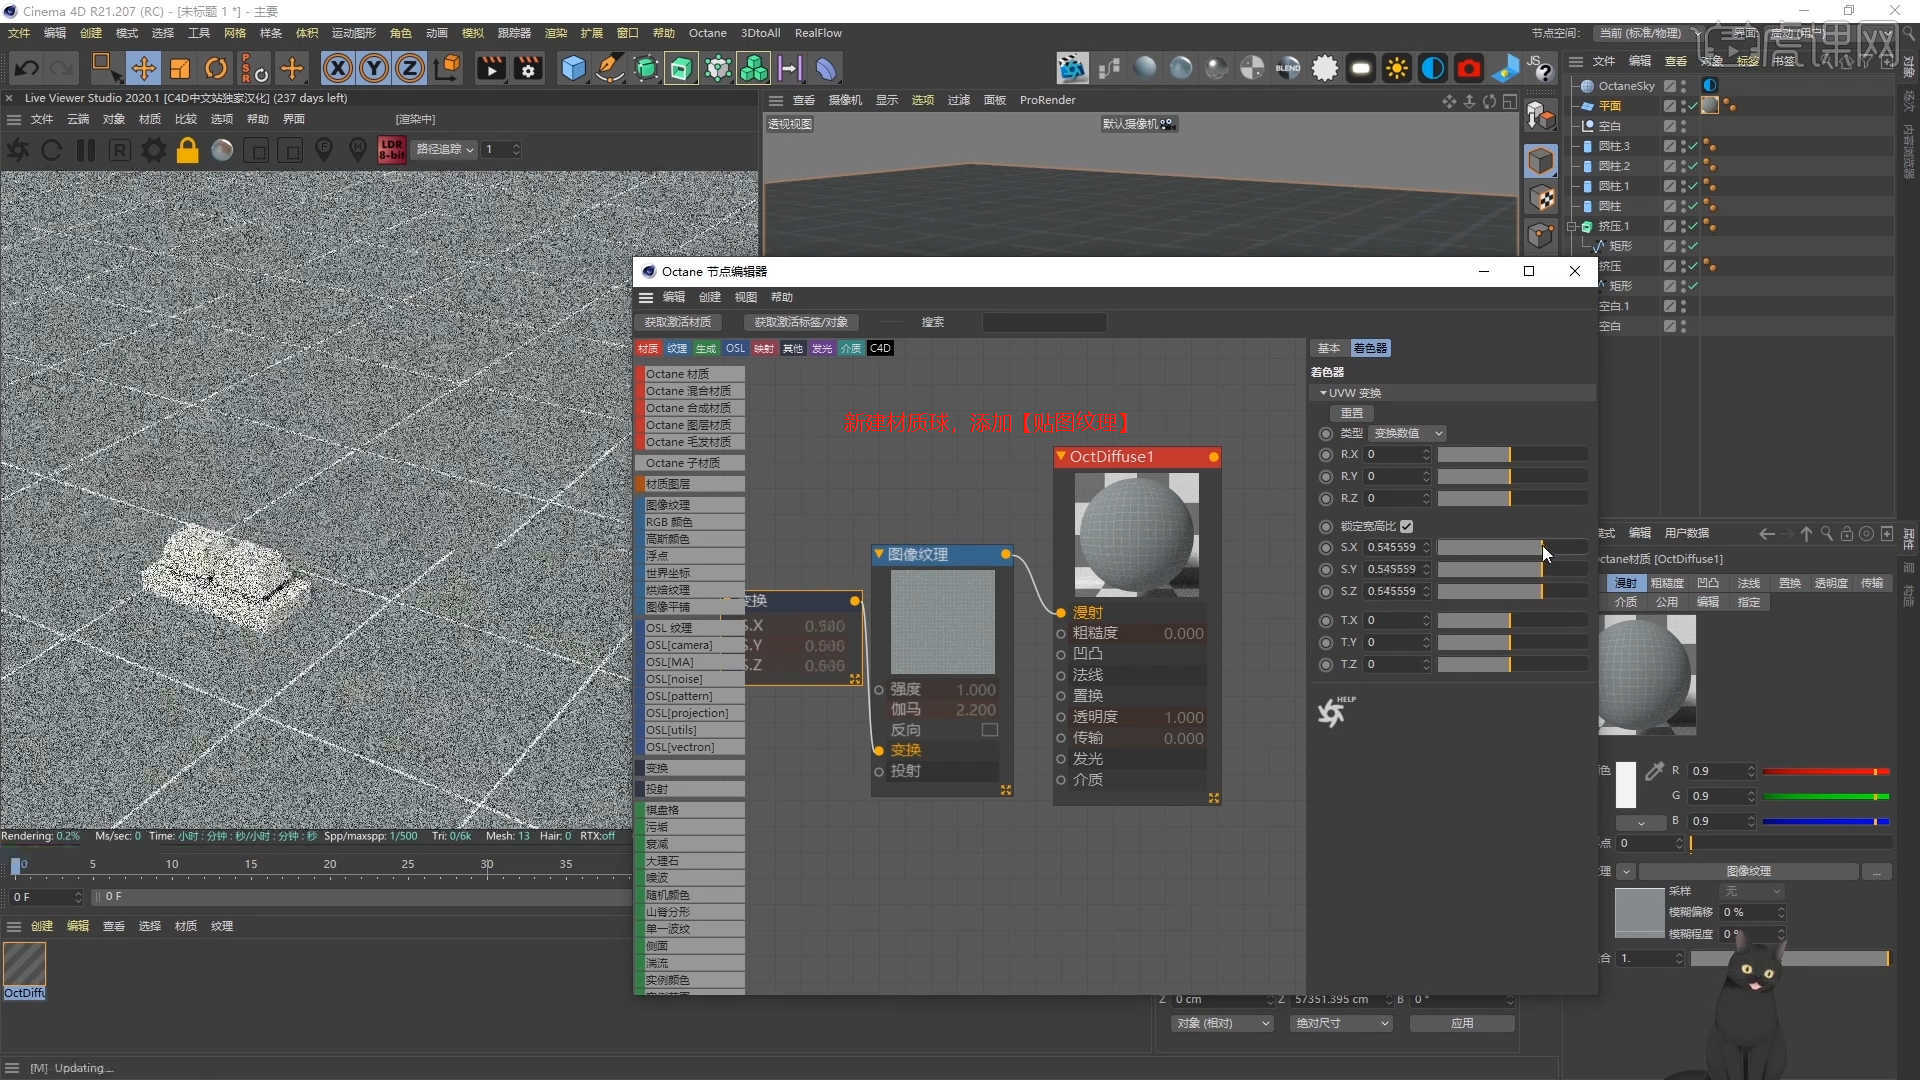Open the Render Settings clapperboard gear icon
This screenshot has width=1920, height=1080.
coord(528,68)
